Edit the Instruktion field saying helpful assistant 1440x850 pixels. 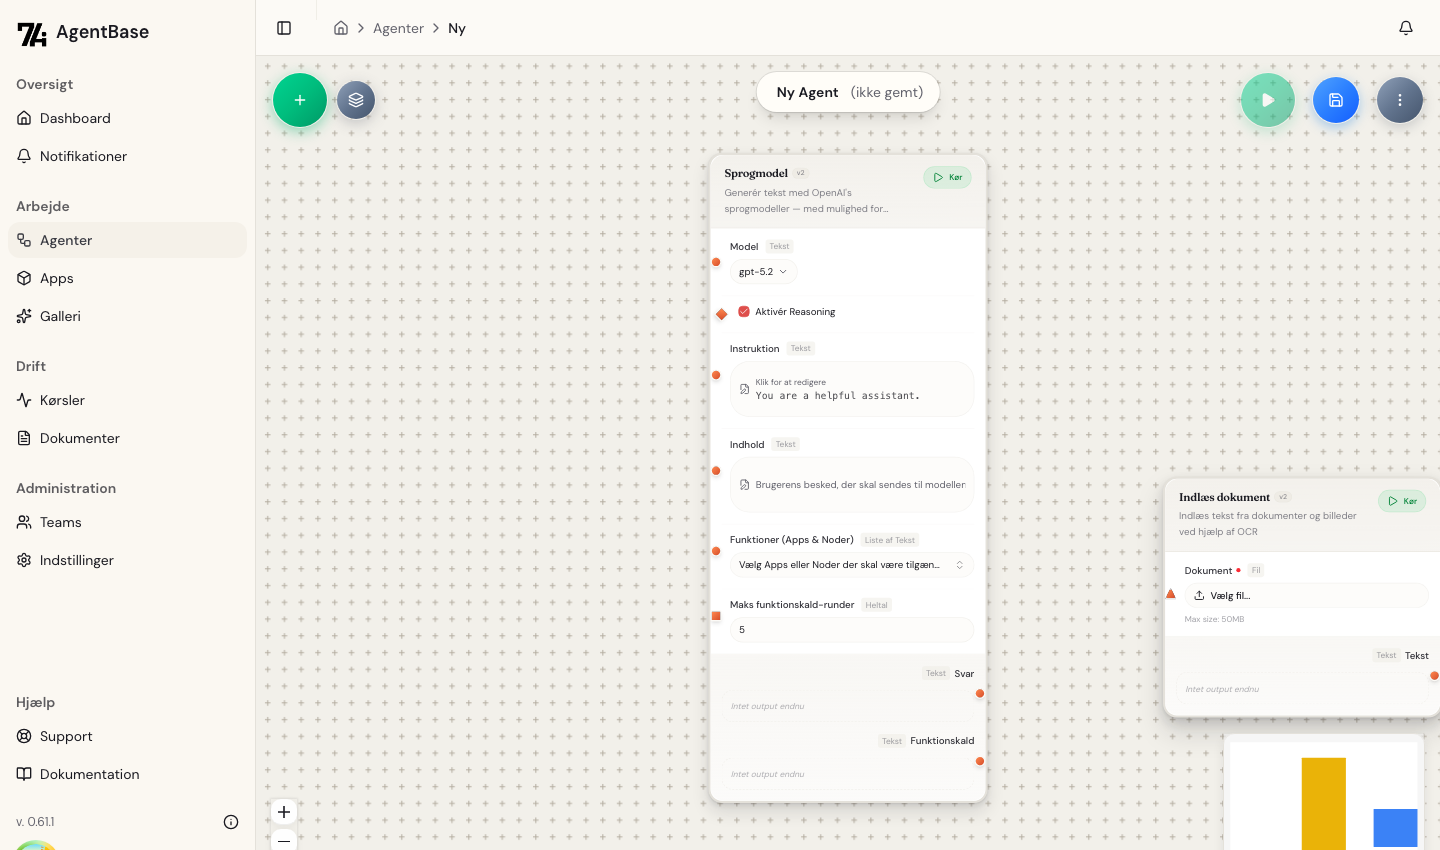tap(852, 389)
